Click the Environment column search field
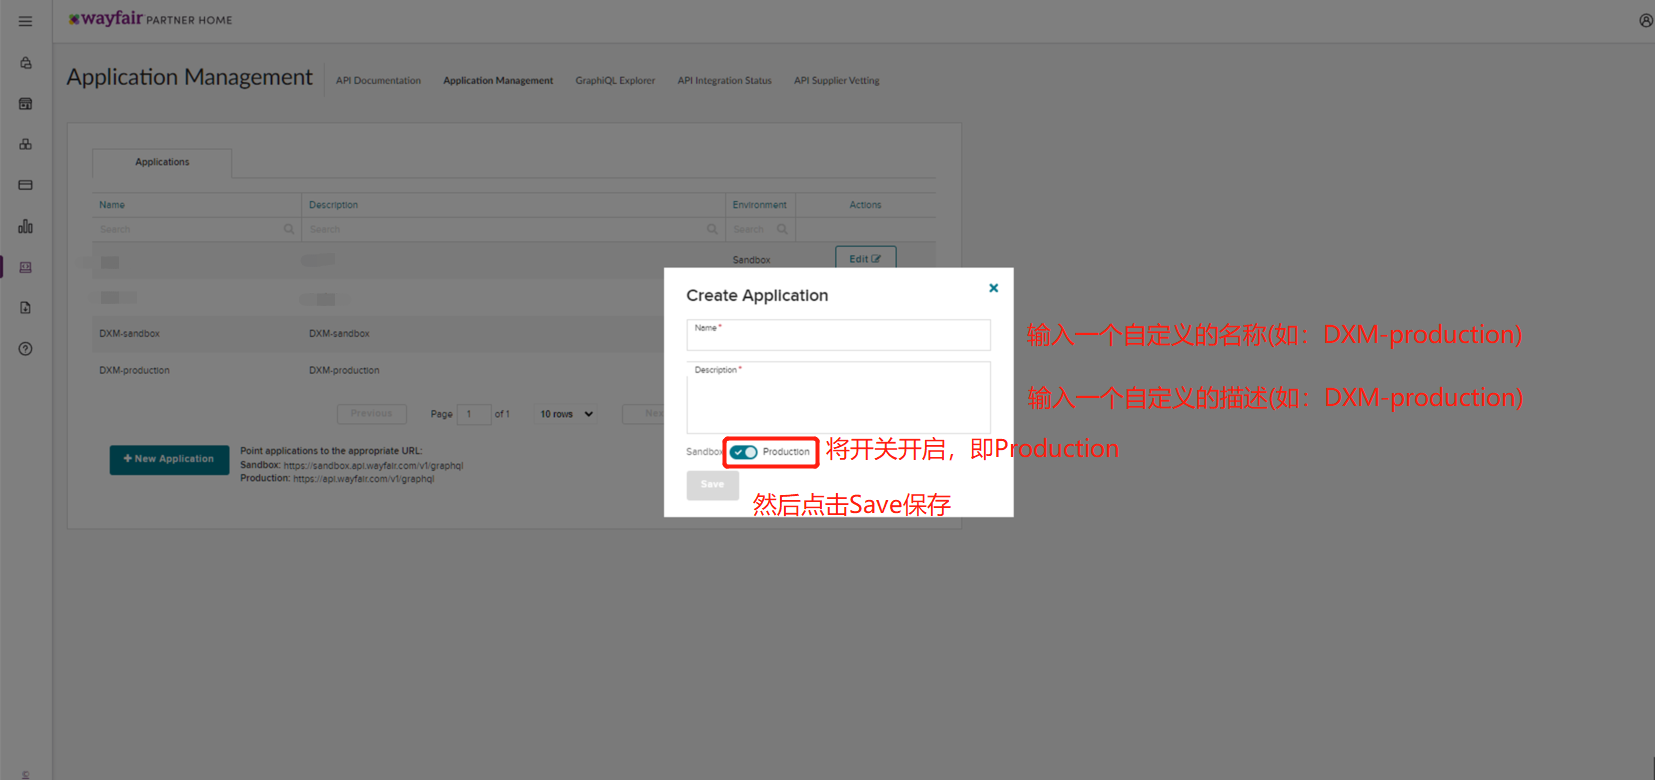Screen dimensions: 1655x780 [x=760, y=229]
